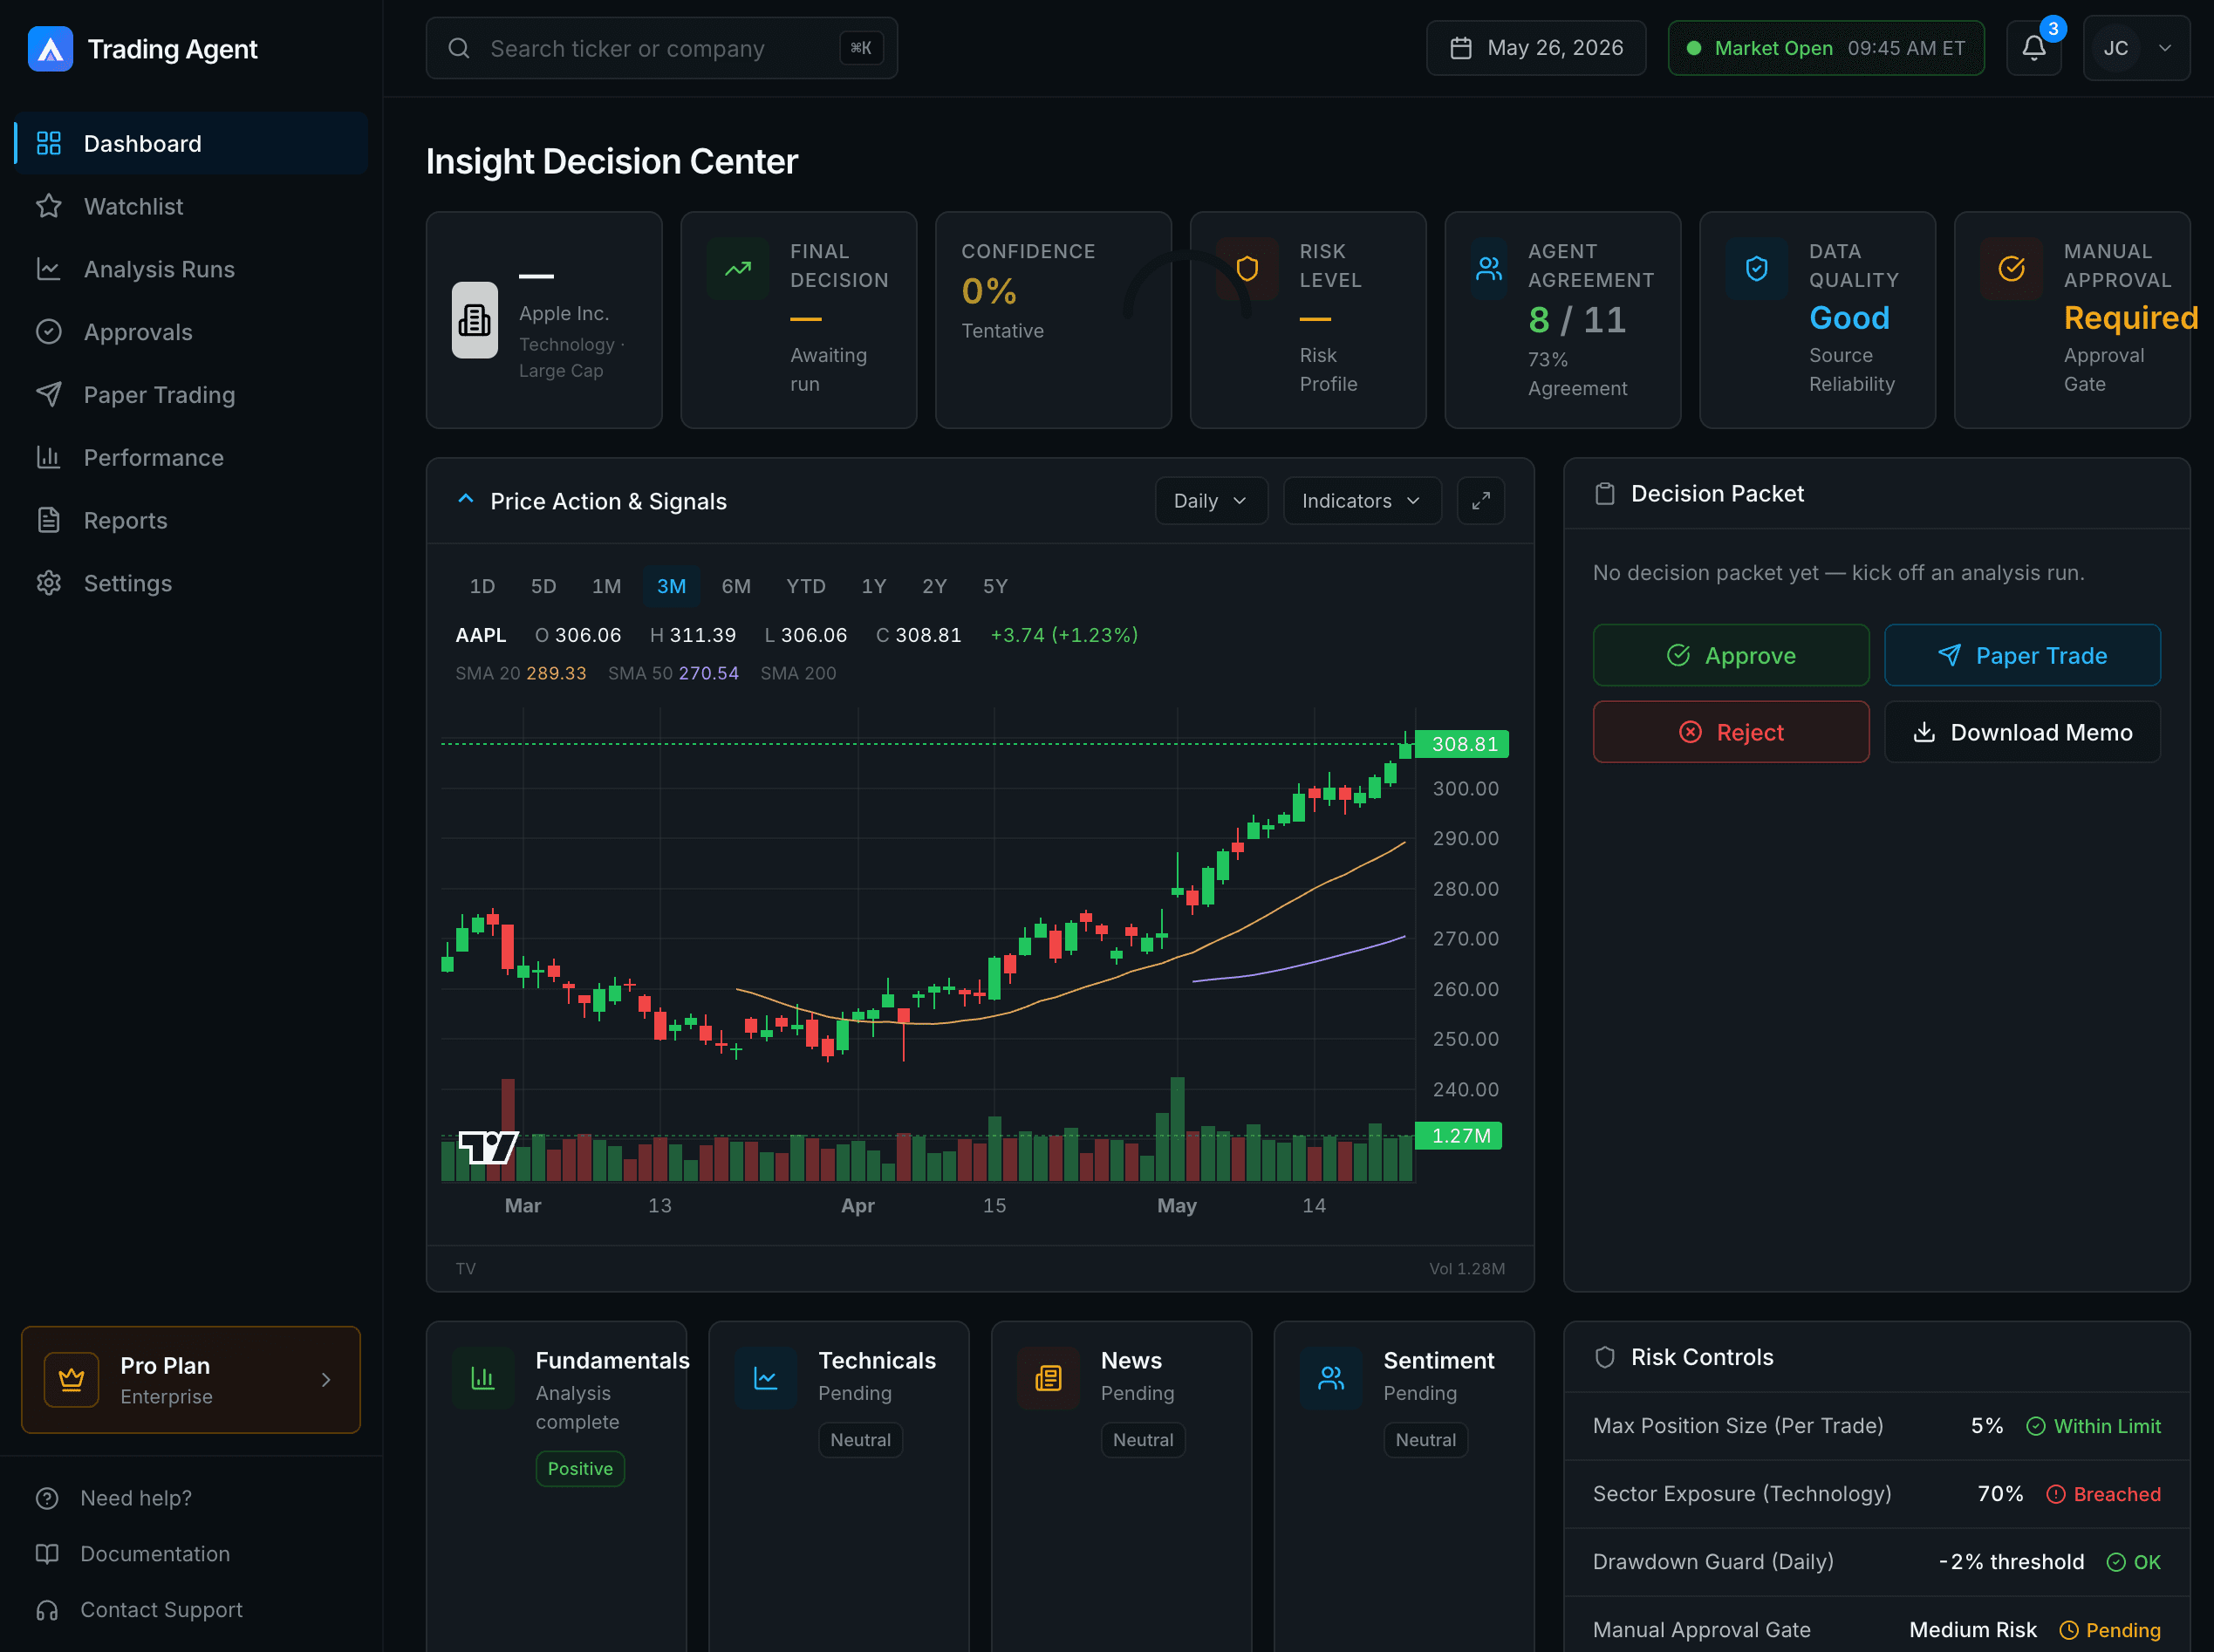The image size is (2214, 1652).
Task: Click the Market Open status indicator
Action: pyautogui.click(x=1825, y=48)
